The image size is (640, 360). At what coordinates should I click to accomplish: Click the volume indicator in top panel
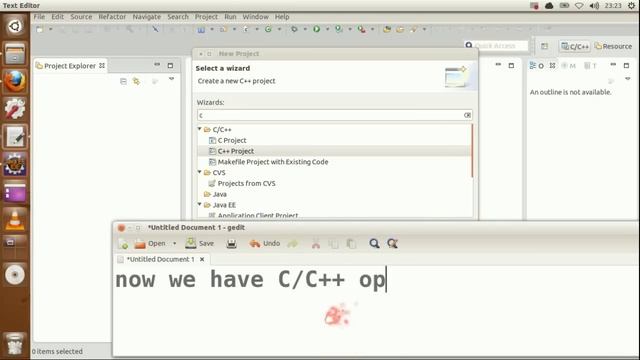[594, 5]
